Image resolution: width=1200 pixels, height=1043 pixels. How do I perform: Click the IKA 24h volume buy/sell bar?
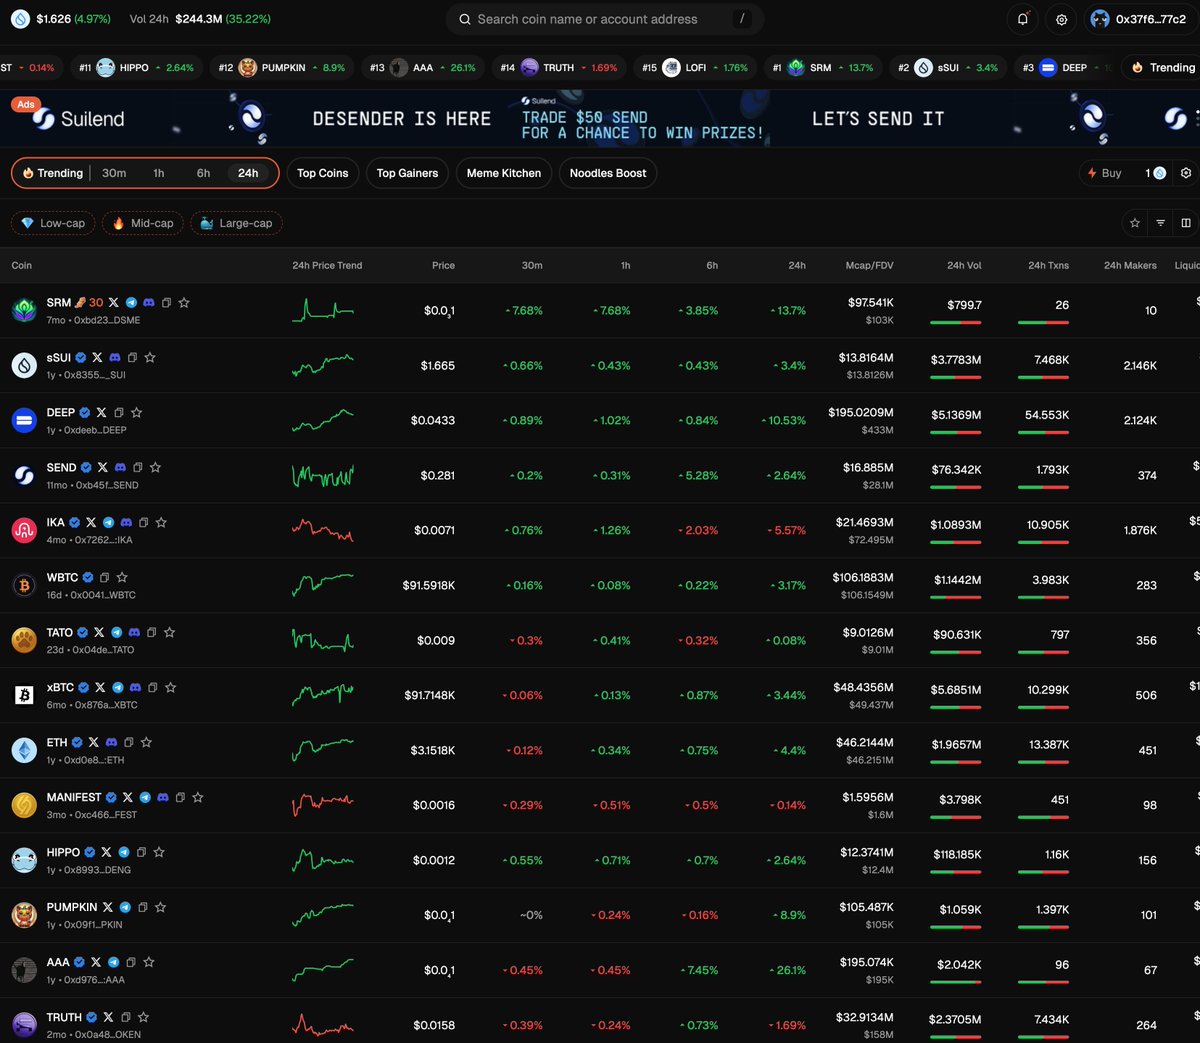coord(956,542)
